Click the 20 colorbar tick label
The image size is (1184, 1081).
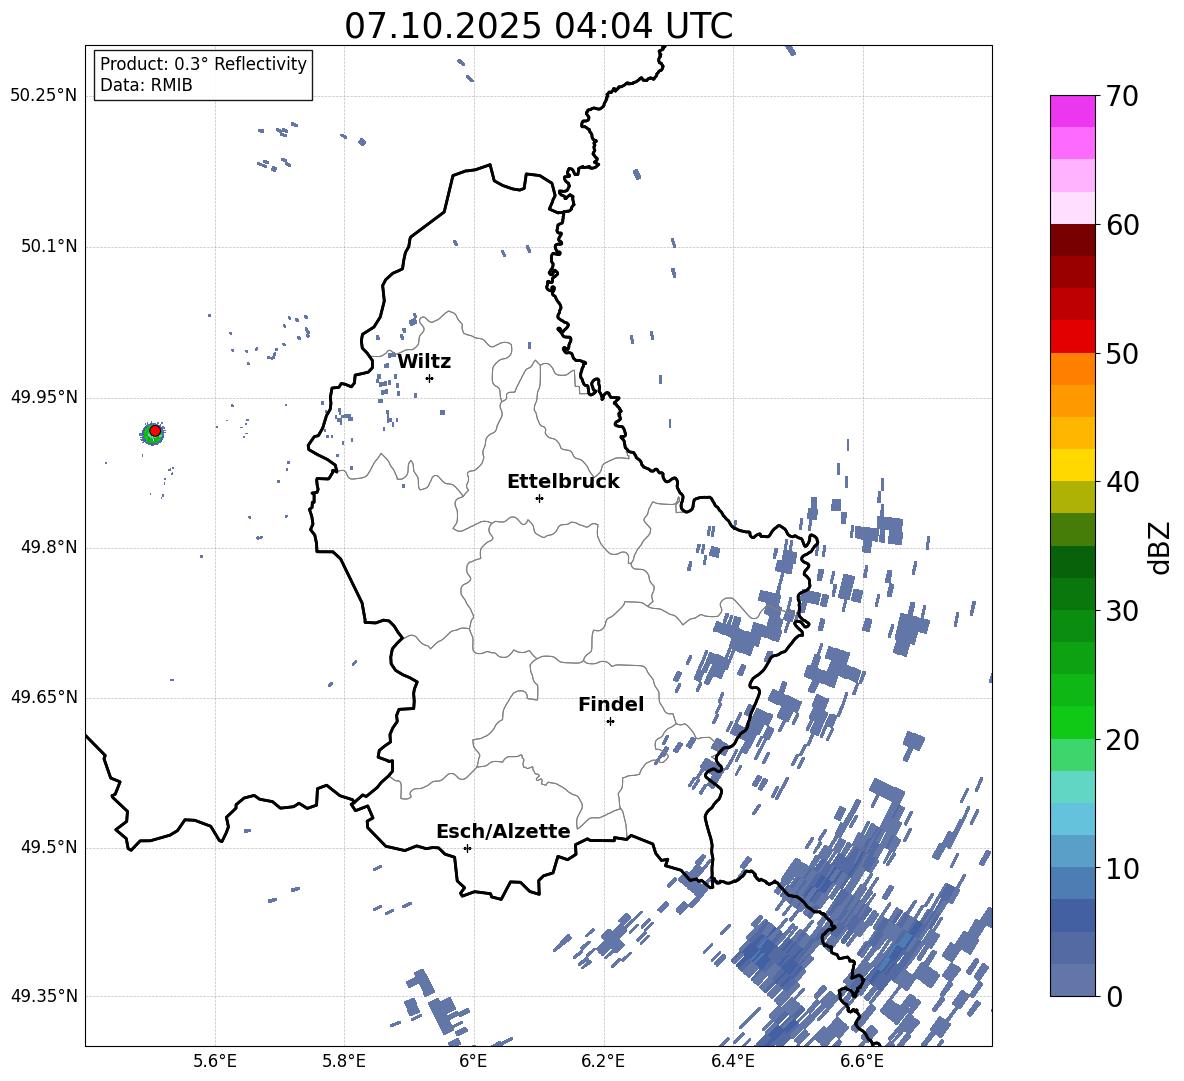1121,740
